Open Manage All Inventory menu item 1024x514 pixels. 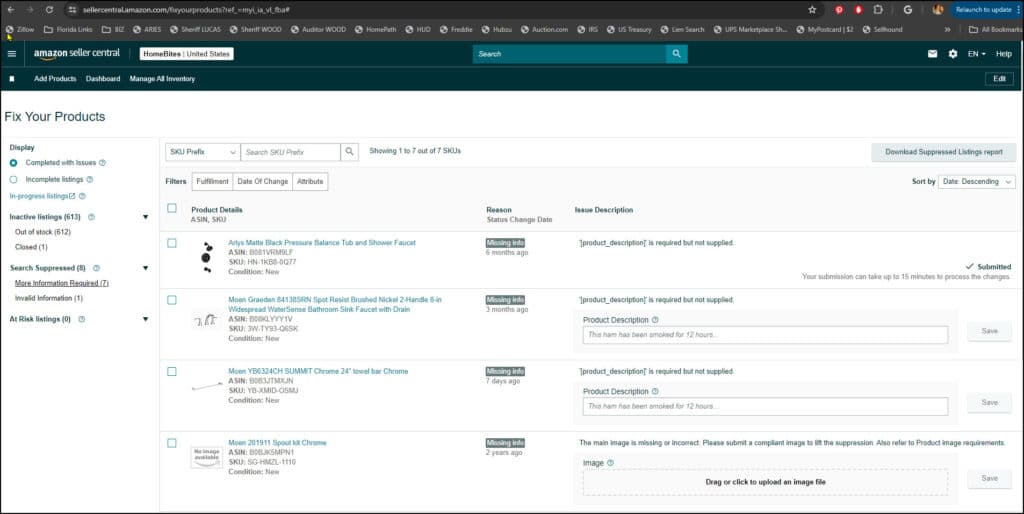[x=162, y=79]
